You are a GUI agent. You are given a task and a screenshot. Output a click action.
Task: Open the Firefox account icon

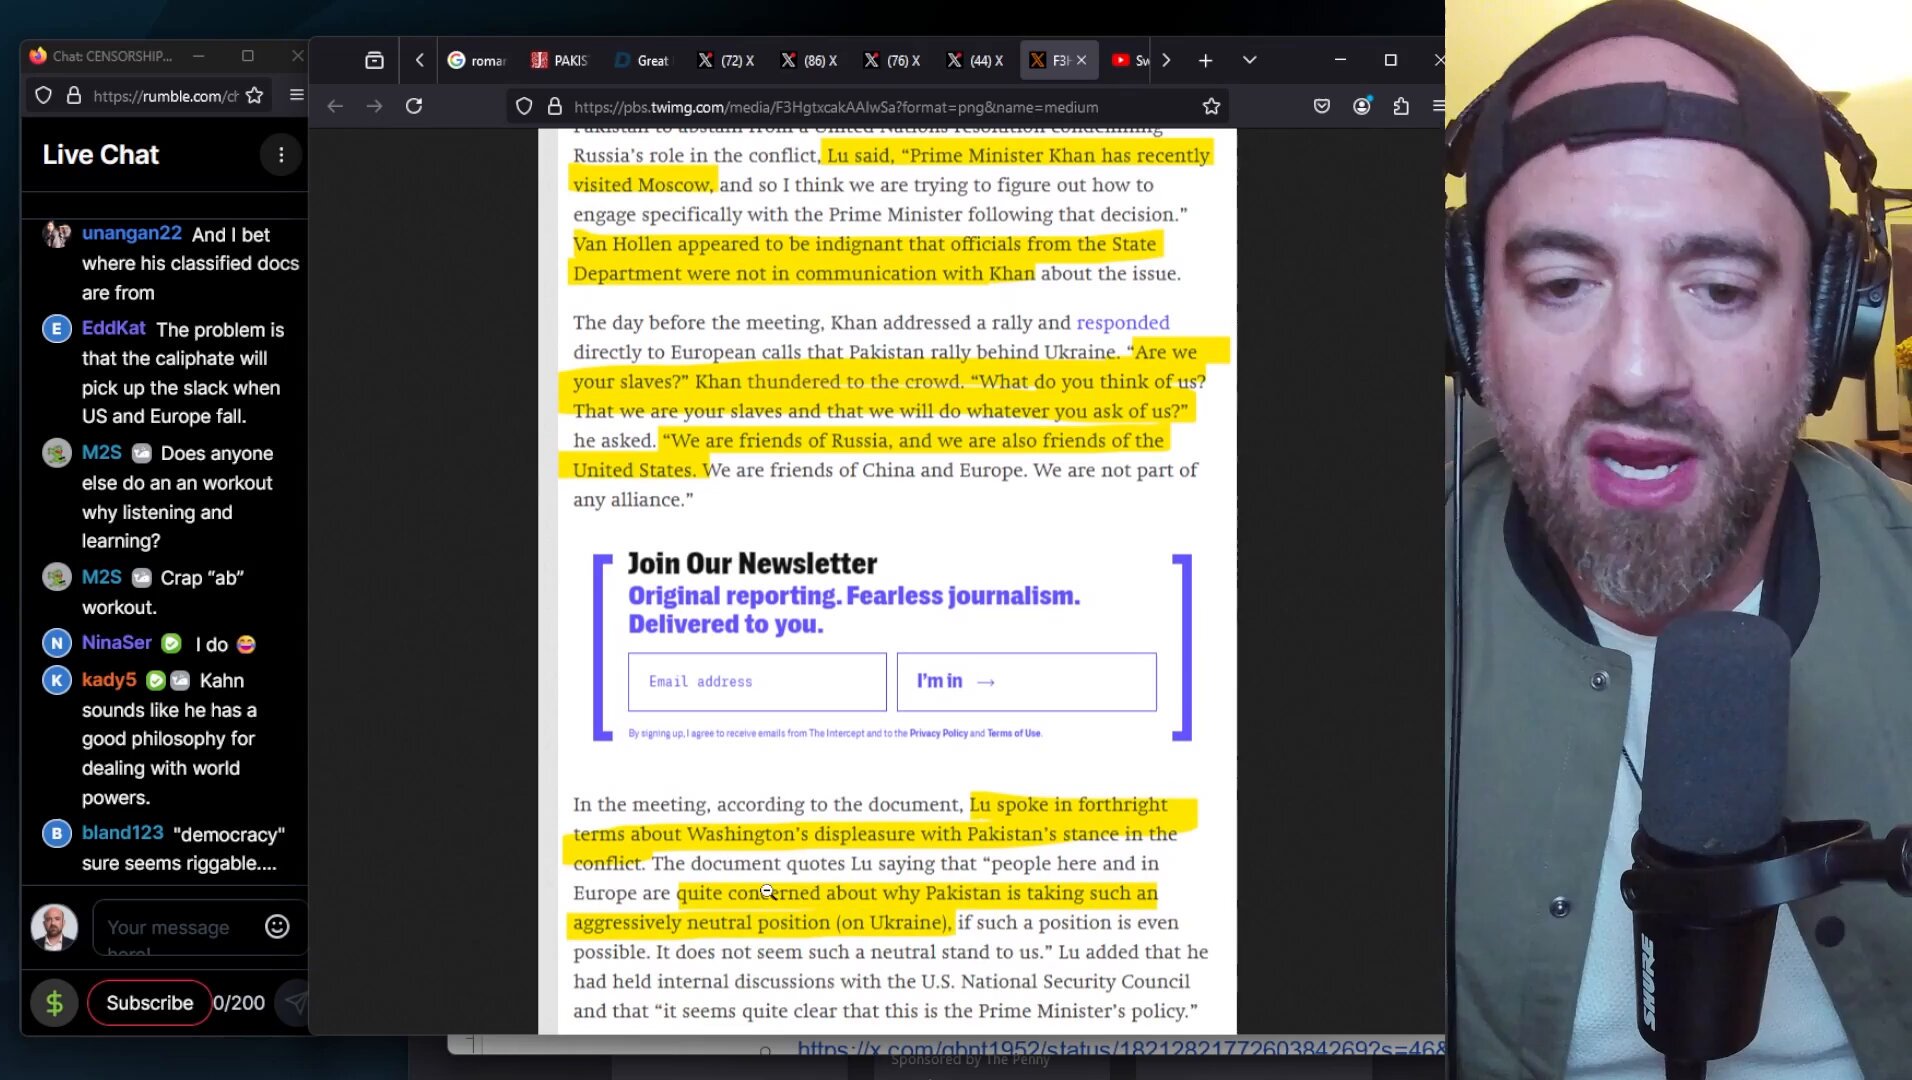(x=1362, y=106)
